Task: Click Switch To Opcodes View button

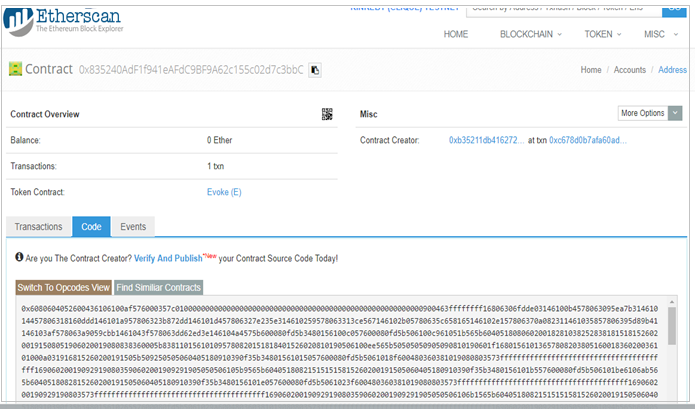Action: click(63, 288)
